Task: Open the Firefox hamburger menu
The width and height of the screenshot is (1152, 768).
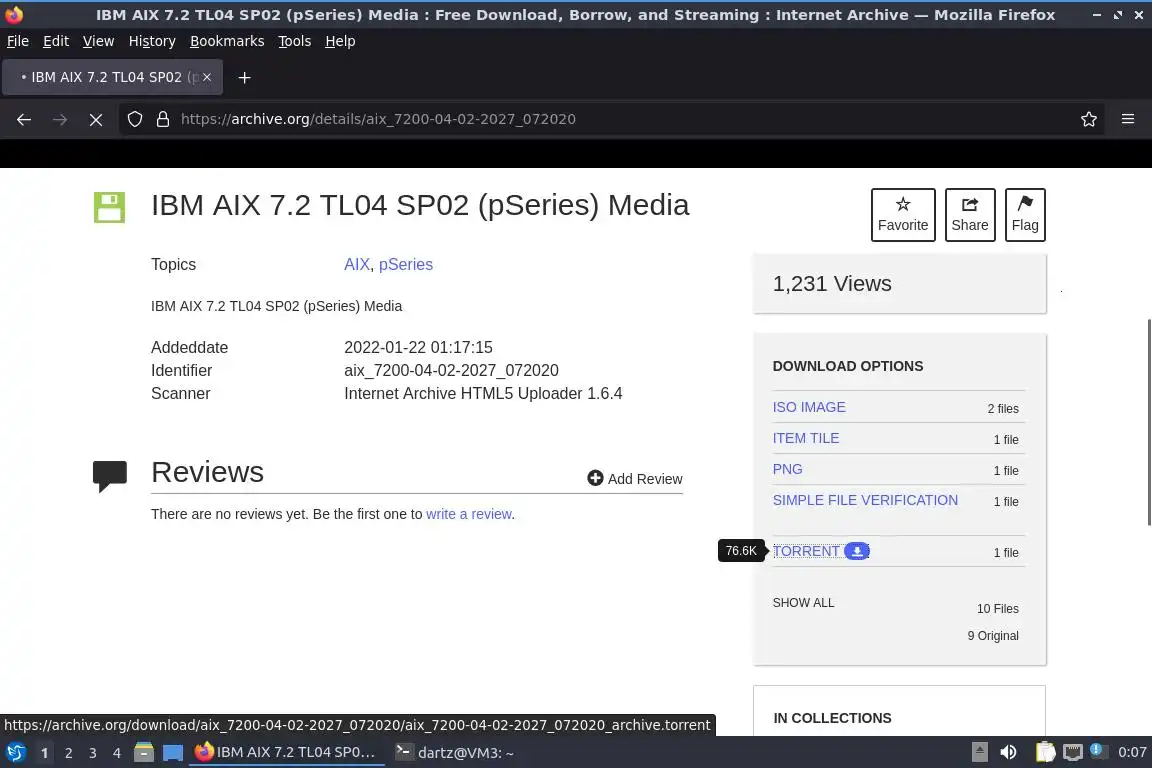Action: pyautogui.click(x=1128, y=119)
